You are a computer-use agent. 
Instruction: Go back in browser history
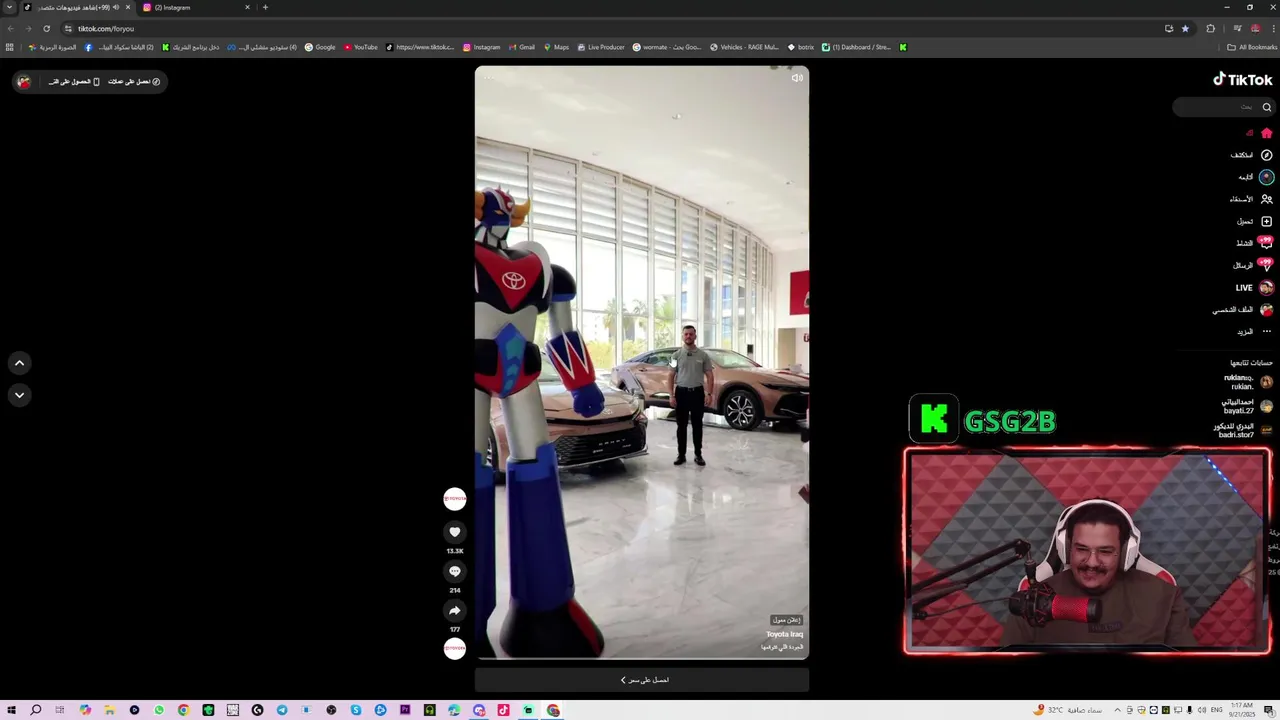tap(10, 28)
